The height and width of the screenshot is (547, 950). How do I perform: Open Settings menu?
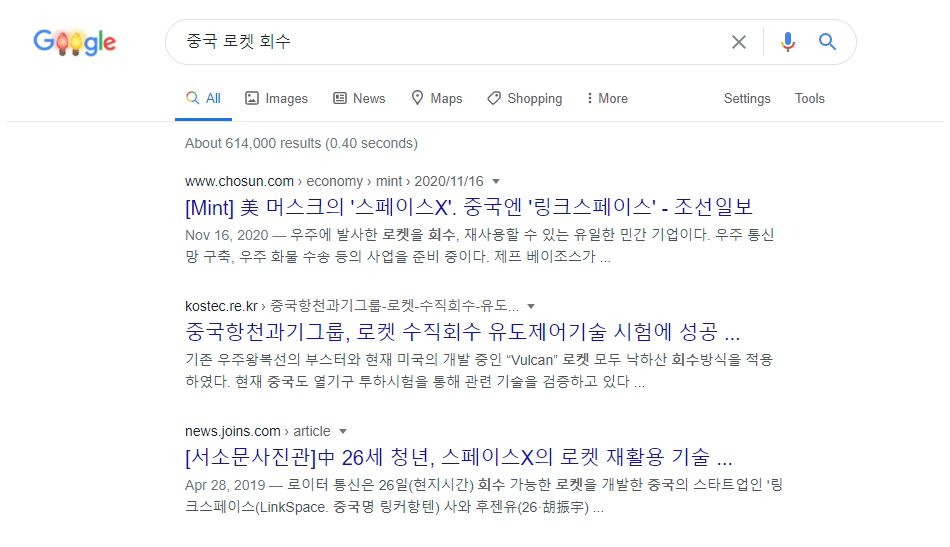click(747, 98)
